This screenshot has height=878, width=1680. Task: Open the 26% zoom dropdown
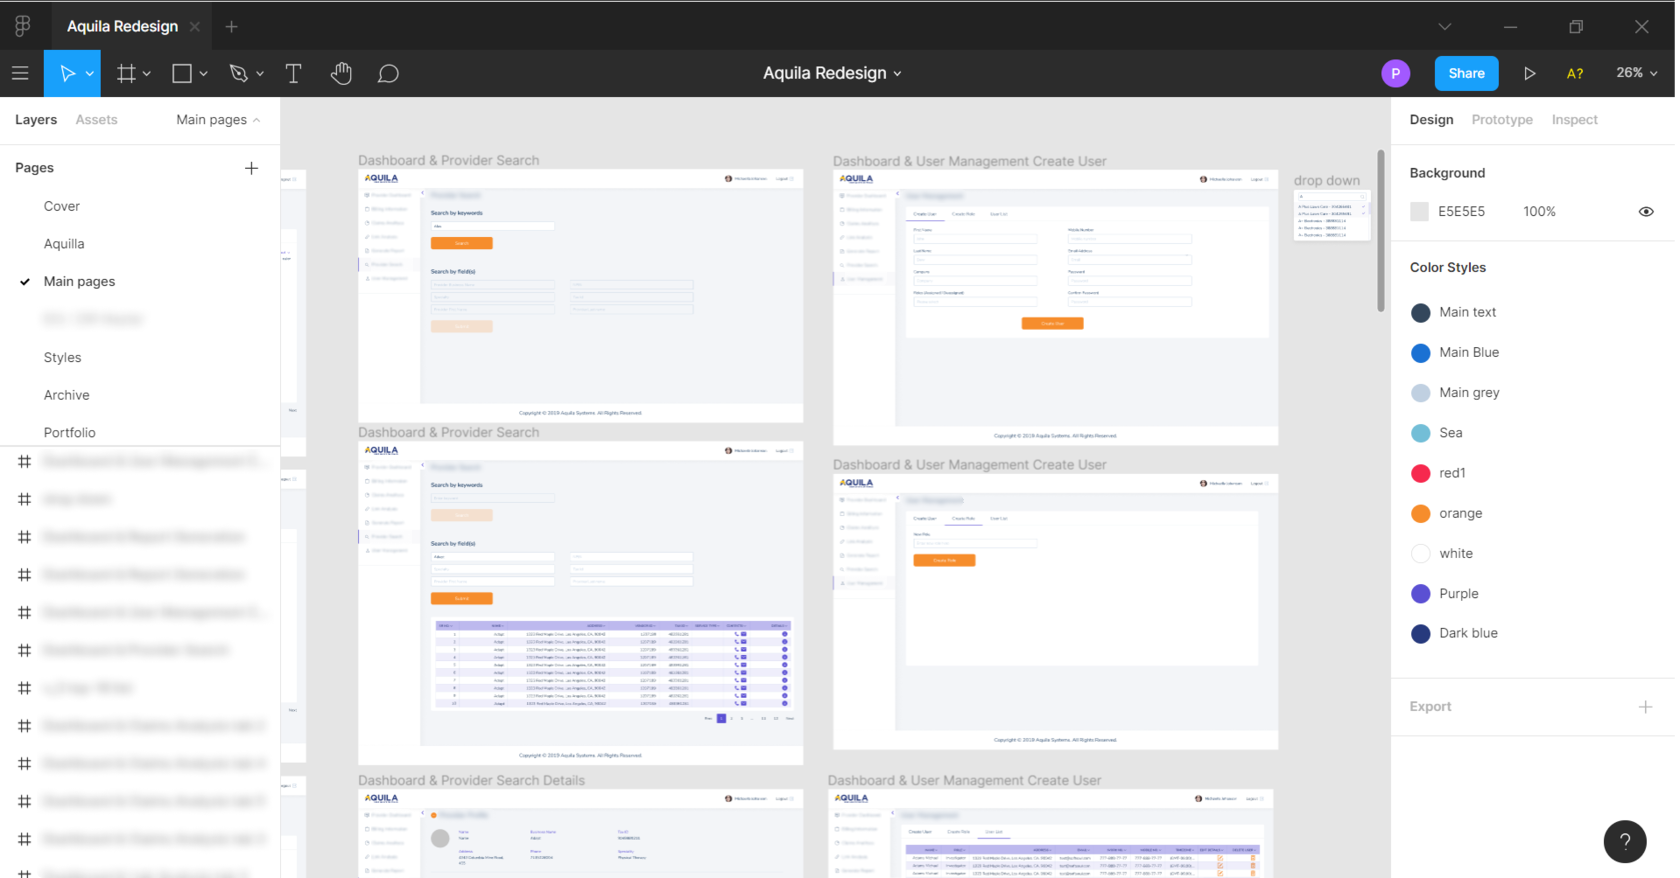[x=1637, y=73]
